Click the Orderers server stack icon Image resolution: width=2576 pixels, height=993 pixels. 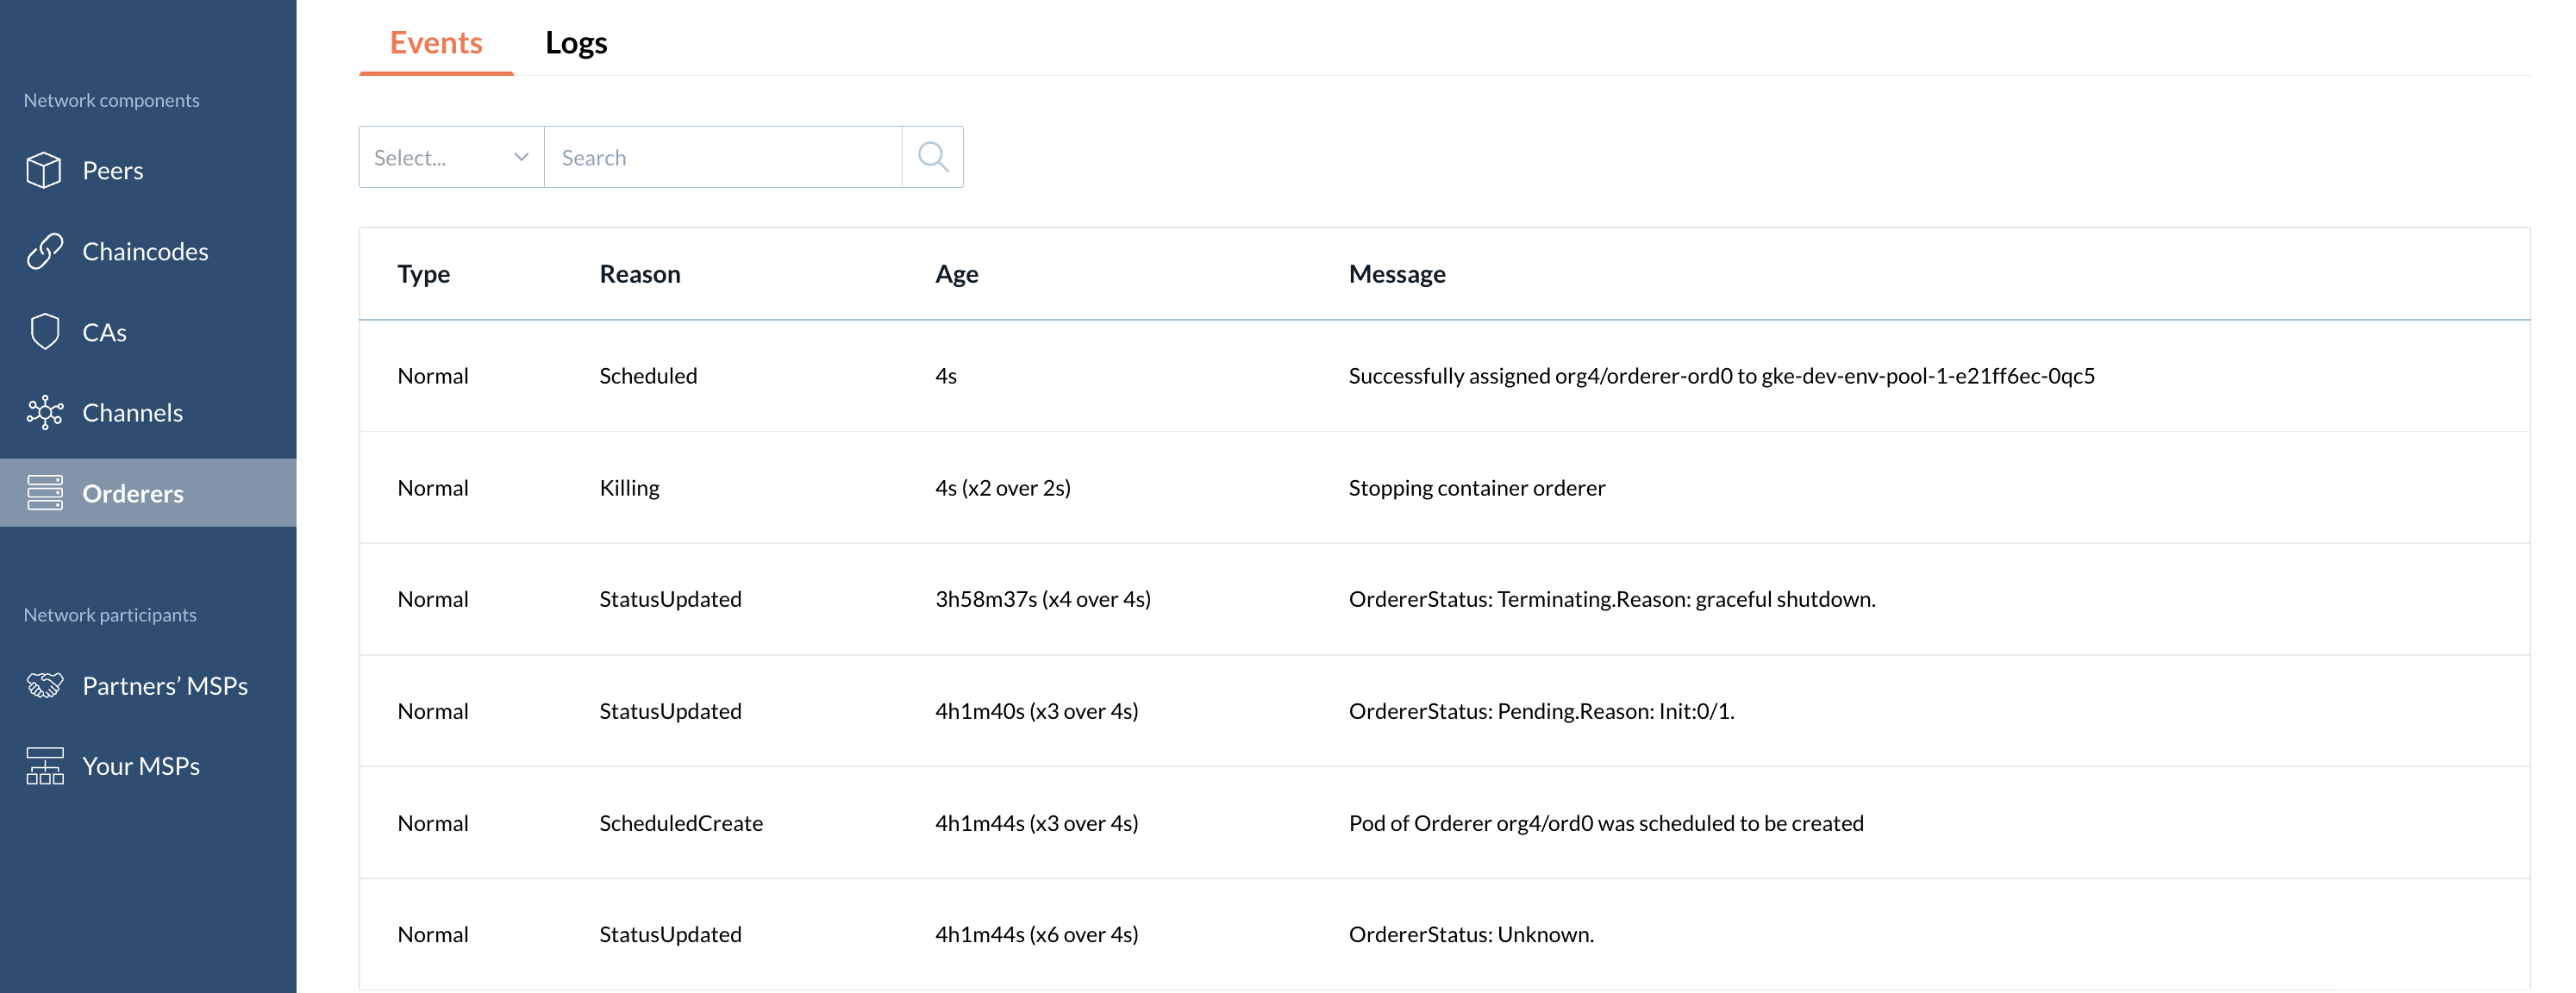[x=44, y=493]
